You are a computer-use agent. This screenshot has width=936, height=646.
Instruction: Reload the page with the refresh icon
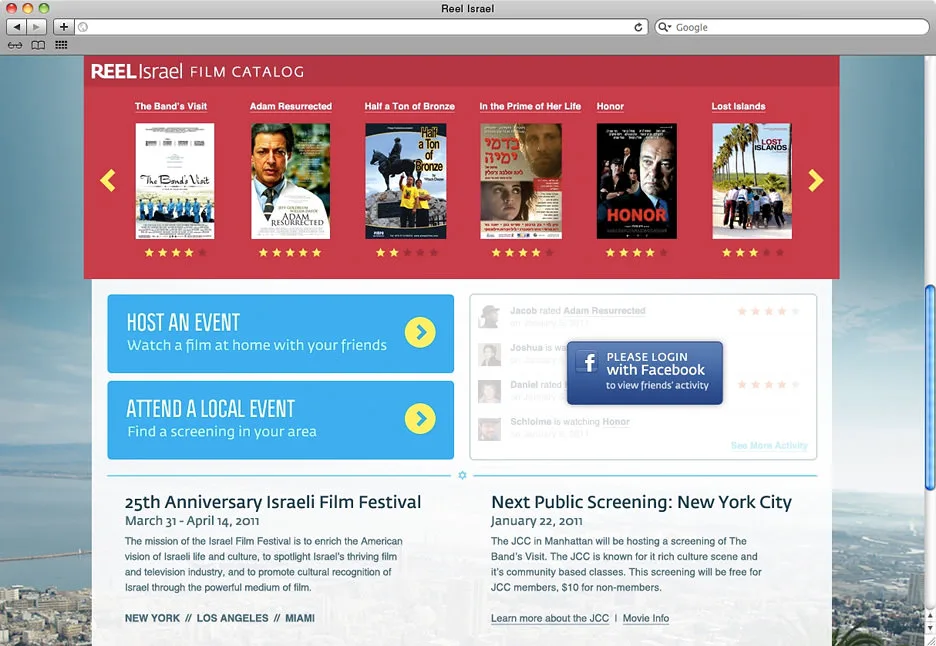click(x=638, y=27)
